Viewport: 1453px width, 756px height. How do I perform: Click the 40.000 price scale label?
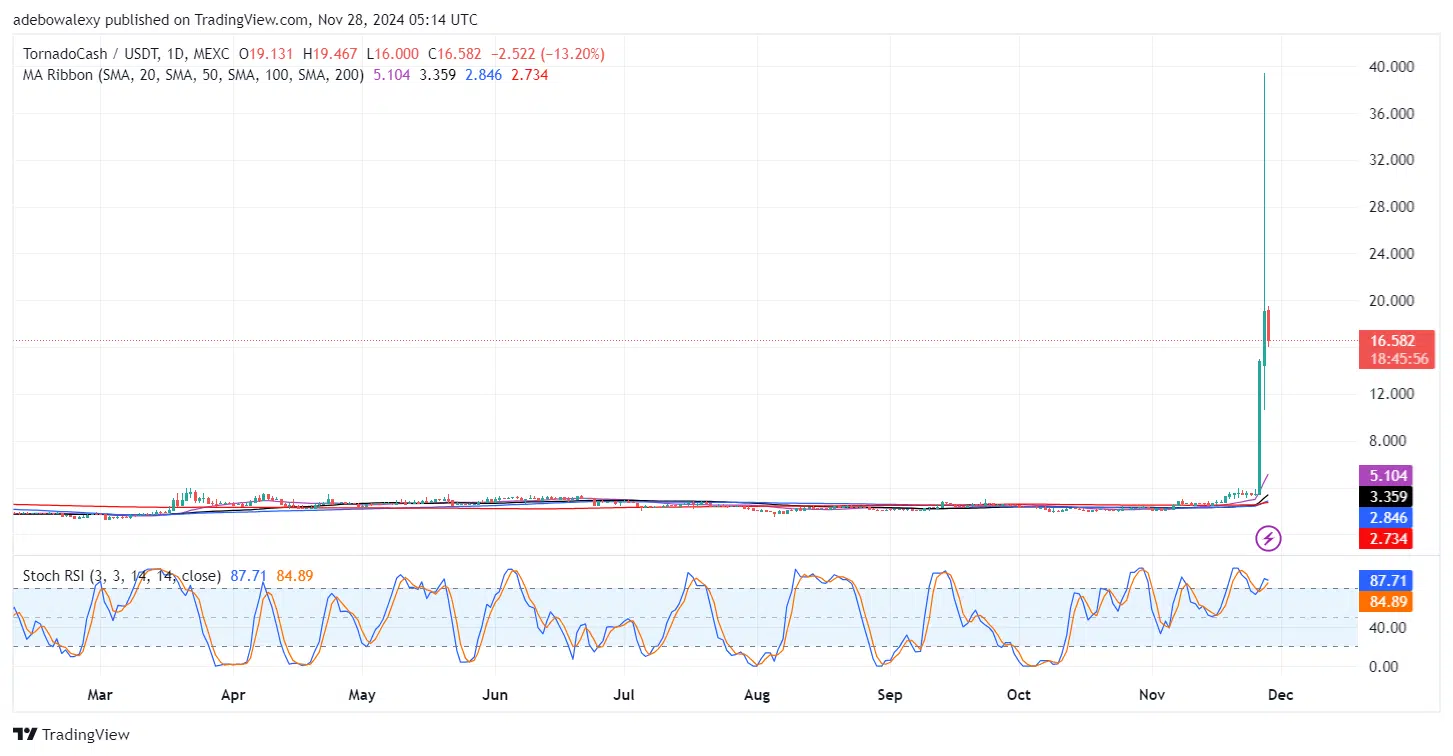pyautogui.click(x=1389, y=67)
